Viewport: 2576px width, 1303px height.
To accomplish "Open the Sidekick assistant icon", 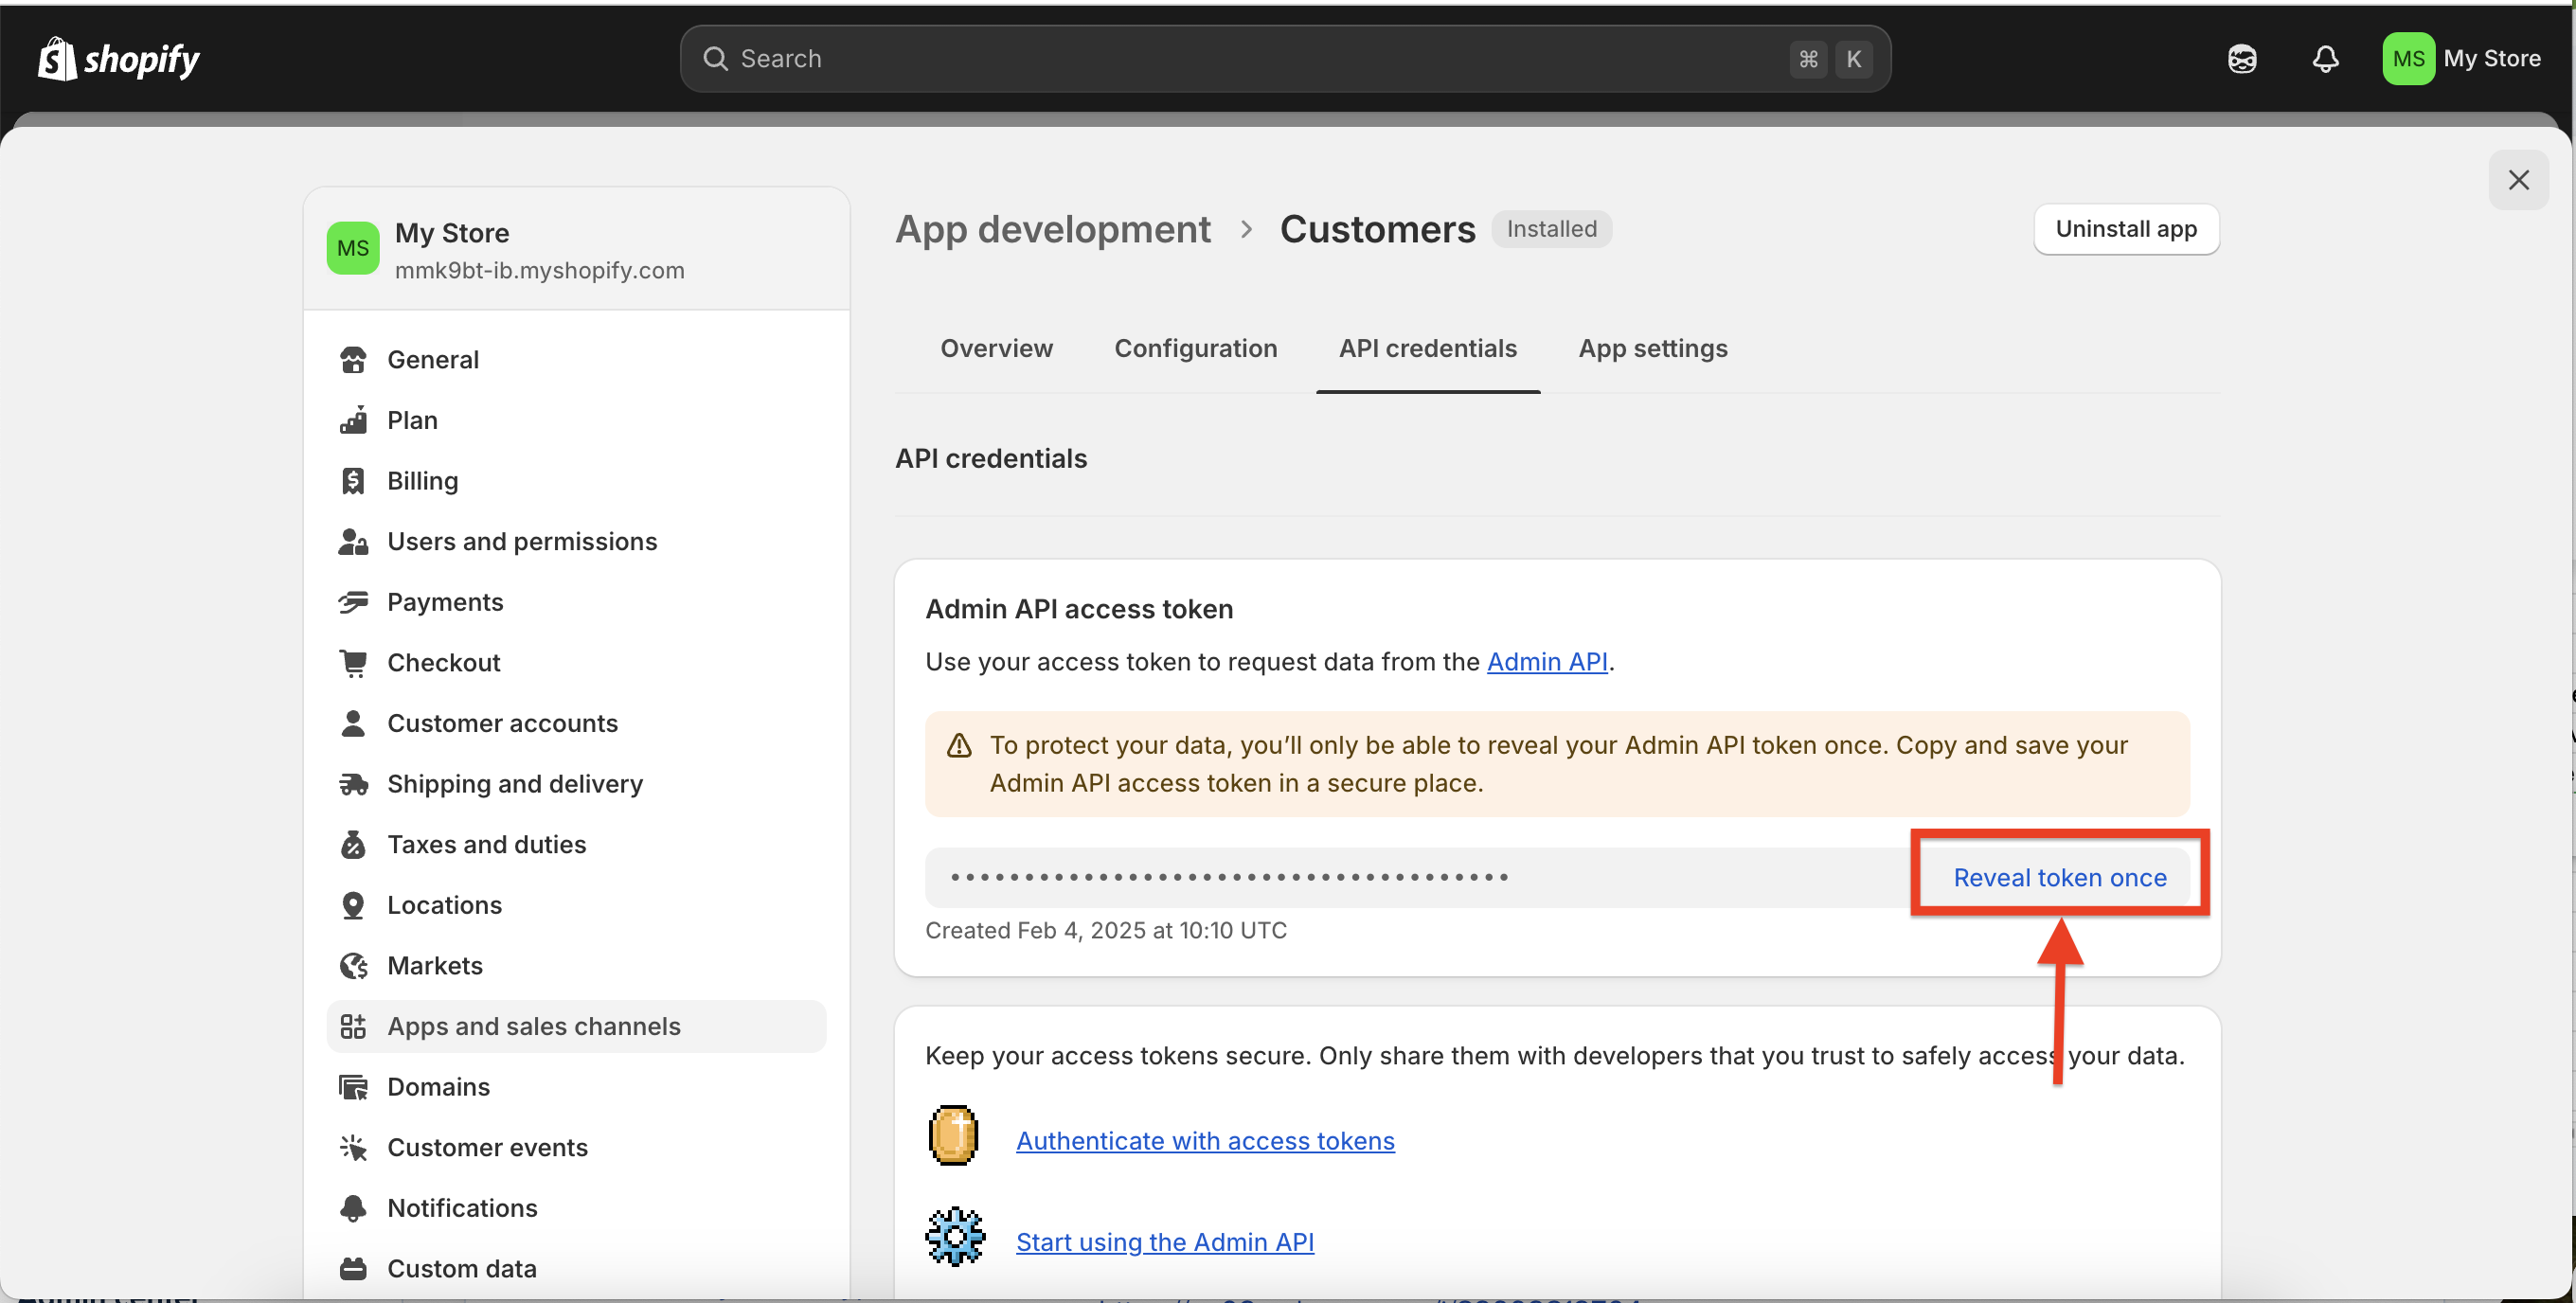I will click(2242, 59).
